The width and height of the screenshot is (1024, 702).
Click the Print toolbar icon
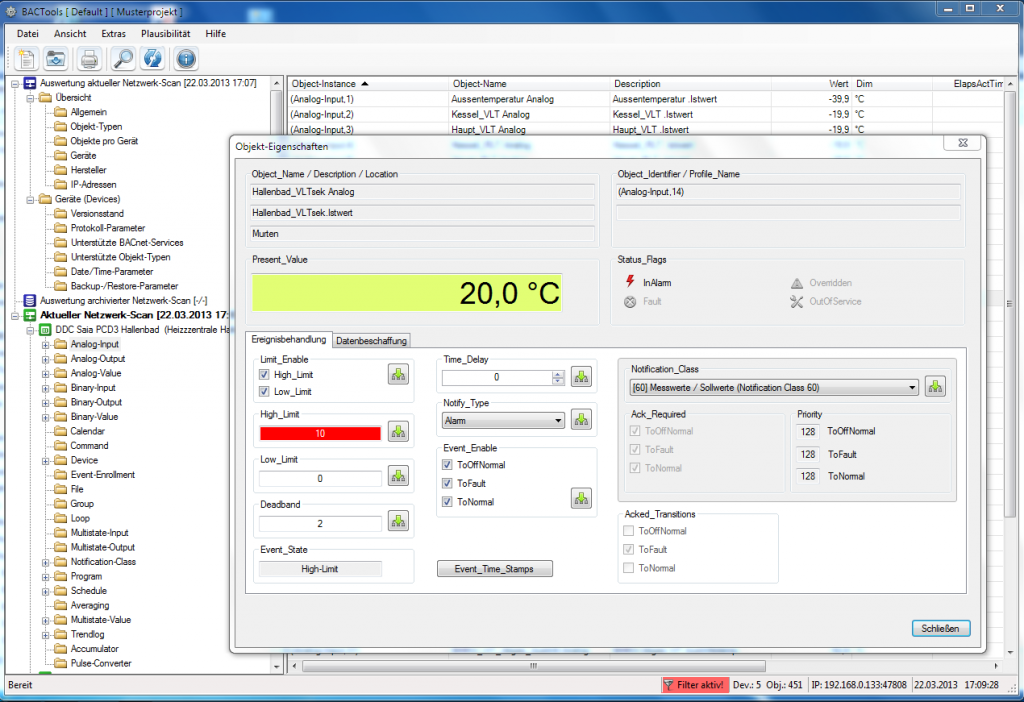tap(88, 58)
